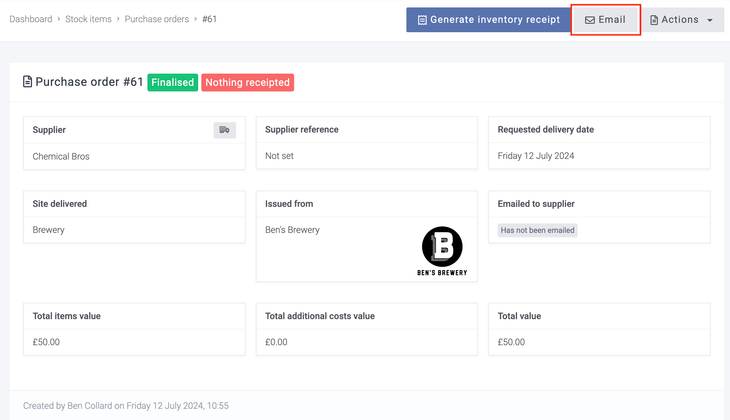Image resolution: width=730 pixels, height=420 pixels.
Task: Click the Email button
Action: [x=605, y=20]
